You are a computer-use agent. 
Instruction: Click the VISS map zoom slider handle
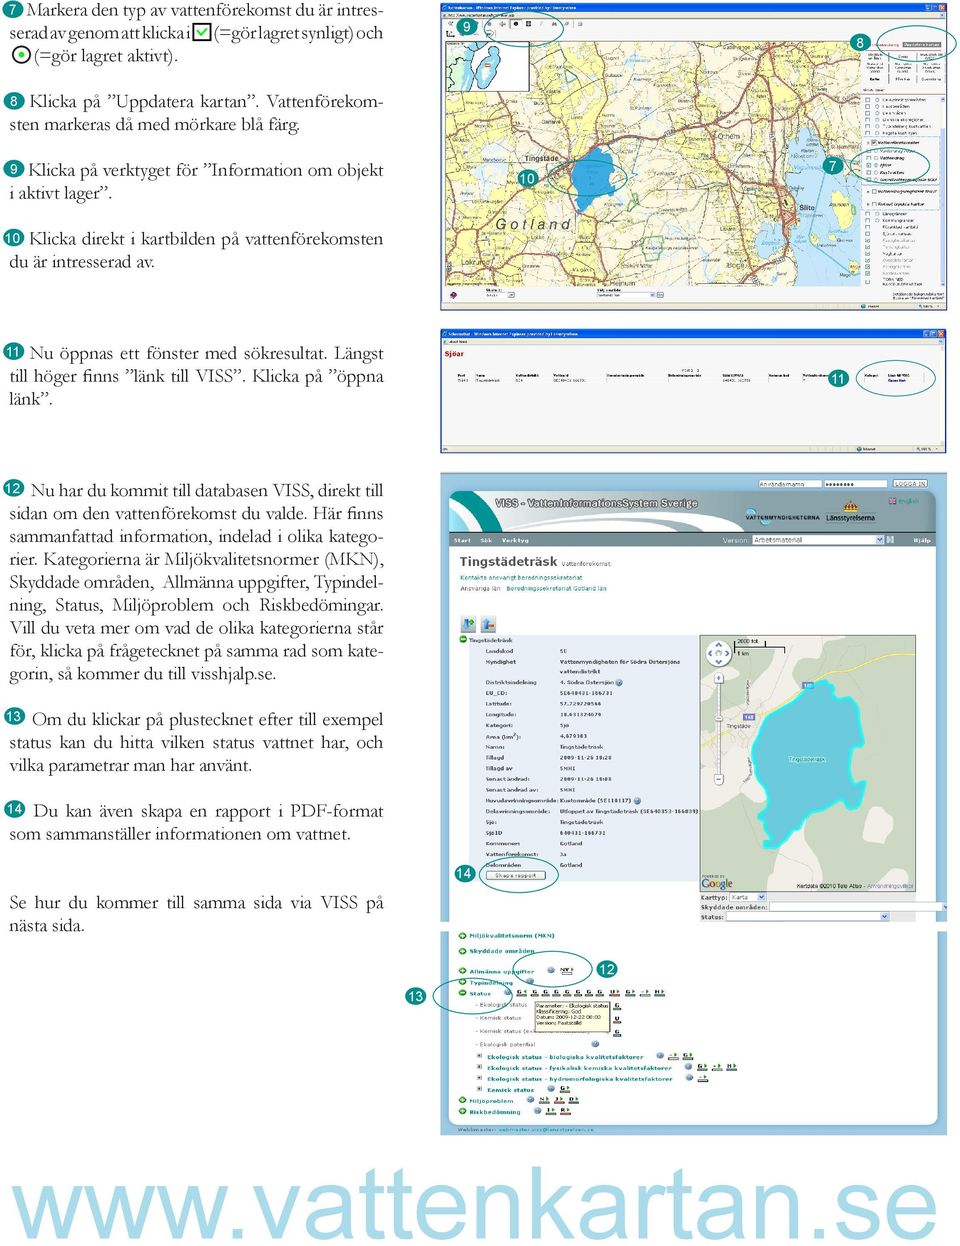pyautogui.click(x=719, y=718)
